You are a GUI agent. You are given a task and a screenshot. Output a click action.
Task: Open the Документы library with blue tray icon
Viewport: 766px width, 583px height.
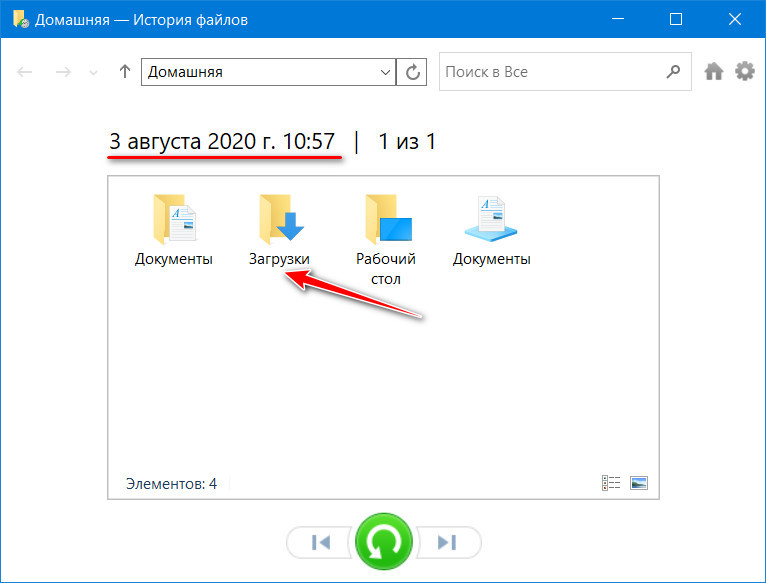pos(491,230)
